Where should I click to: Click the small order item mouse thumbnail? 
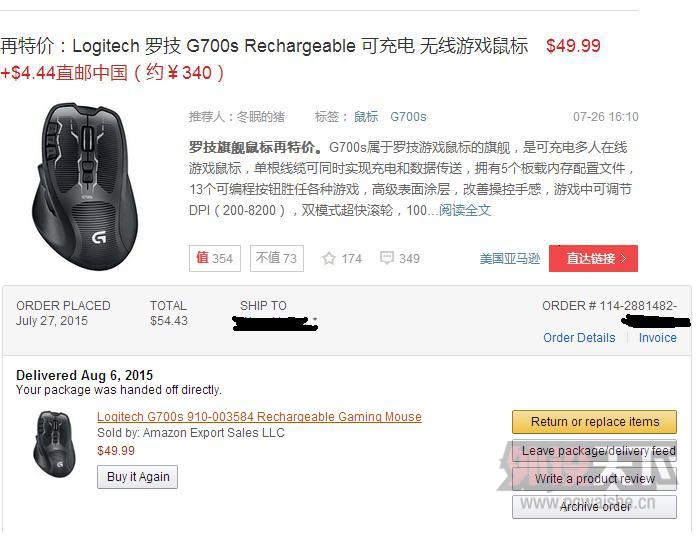point(54,444)
